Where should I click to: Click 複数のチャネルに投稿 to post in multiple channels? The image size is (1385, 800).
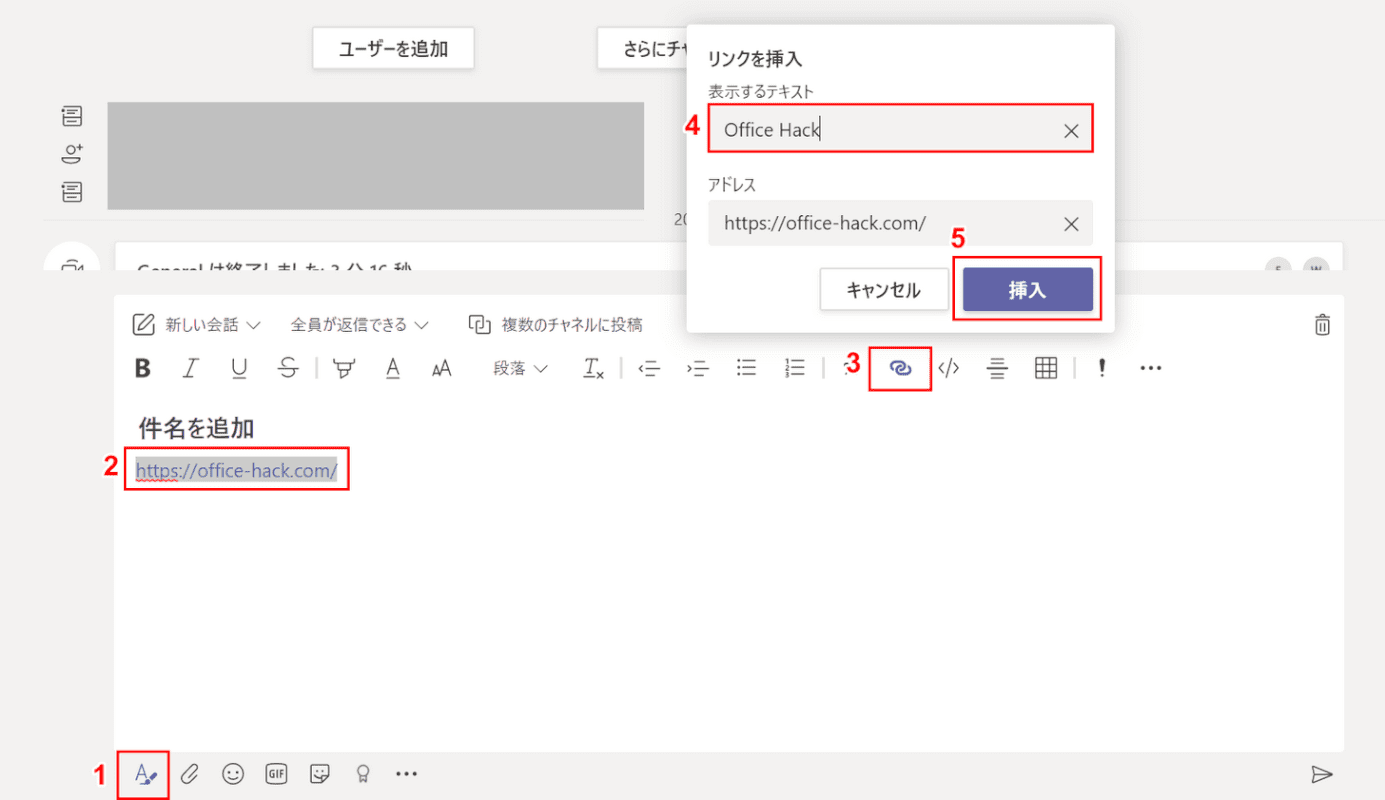coord(557,324)
